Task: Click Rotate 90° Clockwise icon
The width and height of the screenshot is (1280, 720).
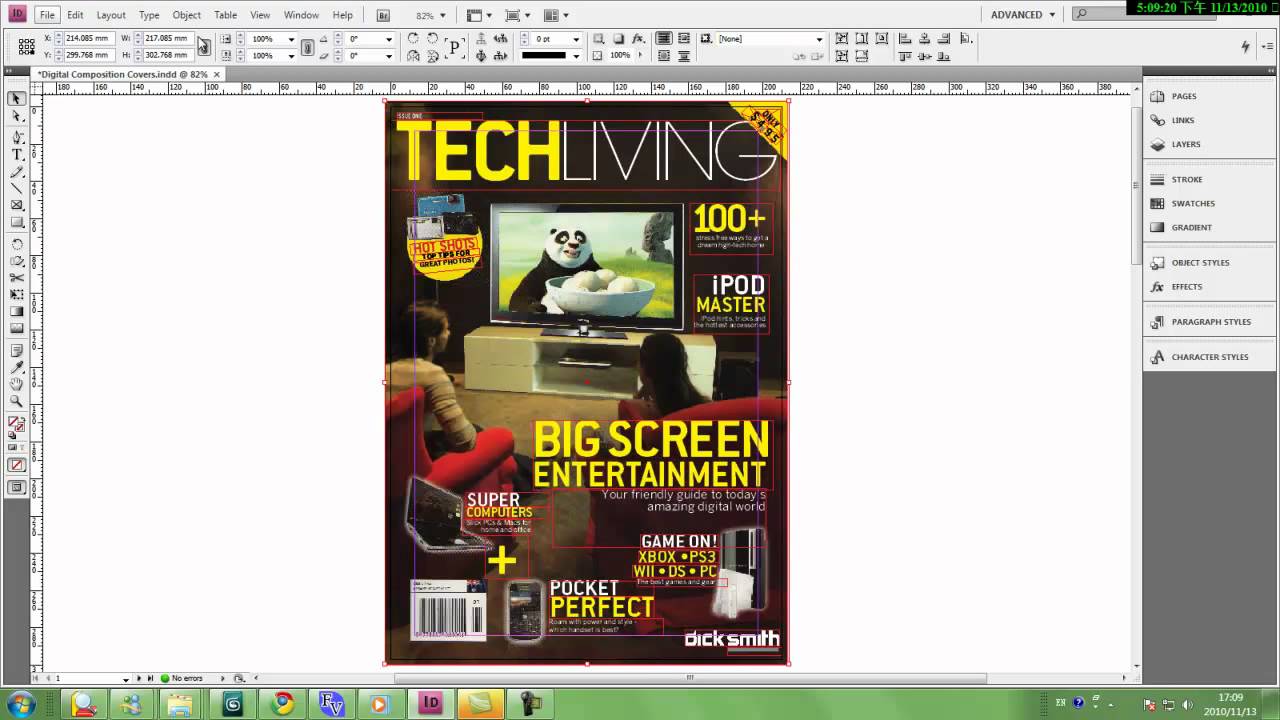Action: pyautogui.click(x=413, y=38)
